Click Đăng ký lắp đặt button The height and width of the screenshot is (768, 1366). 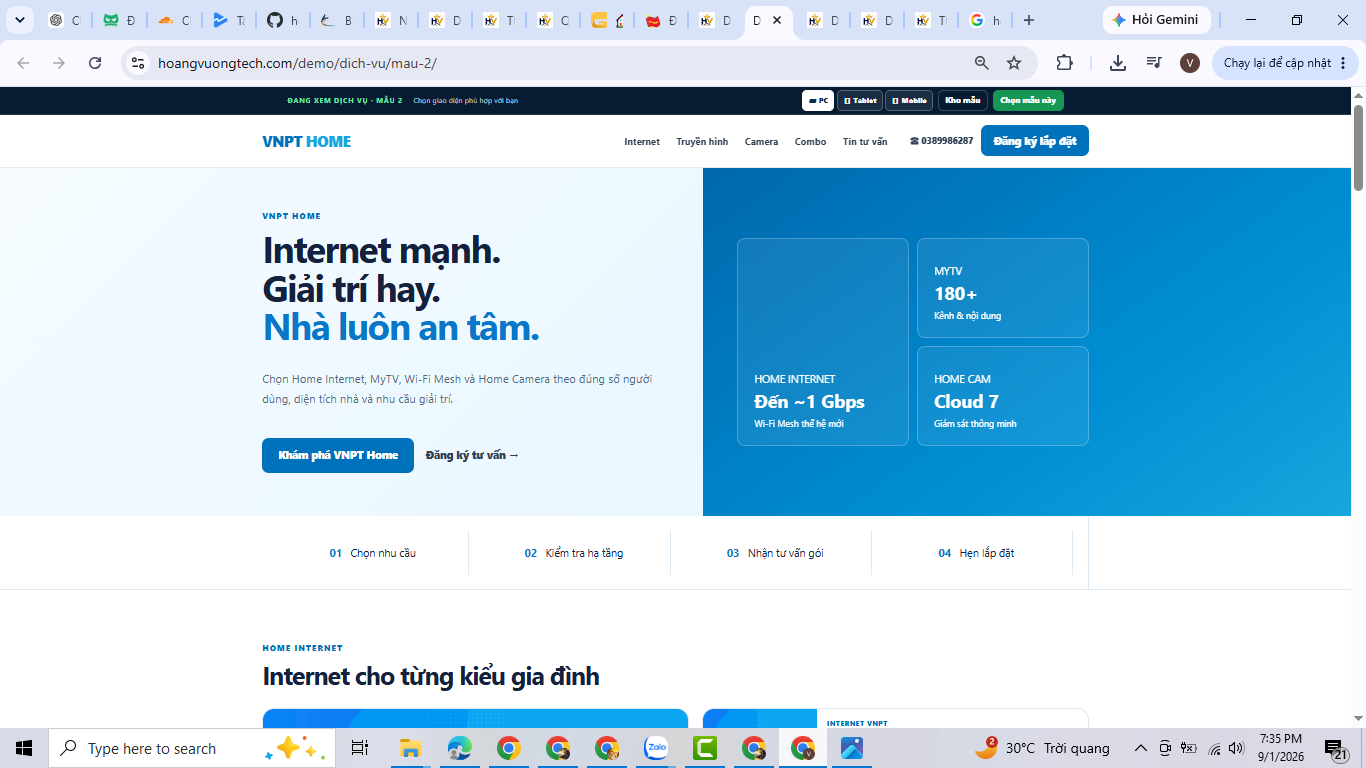coord(1034,141)
